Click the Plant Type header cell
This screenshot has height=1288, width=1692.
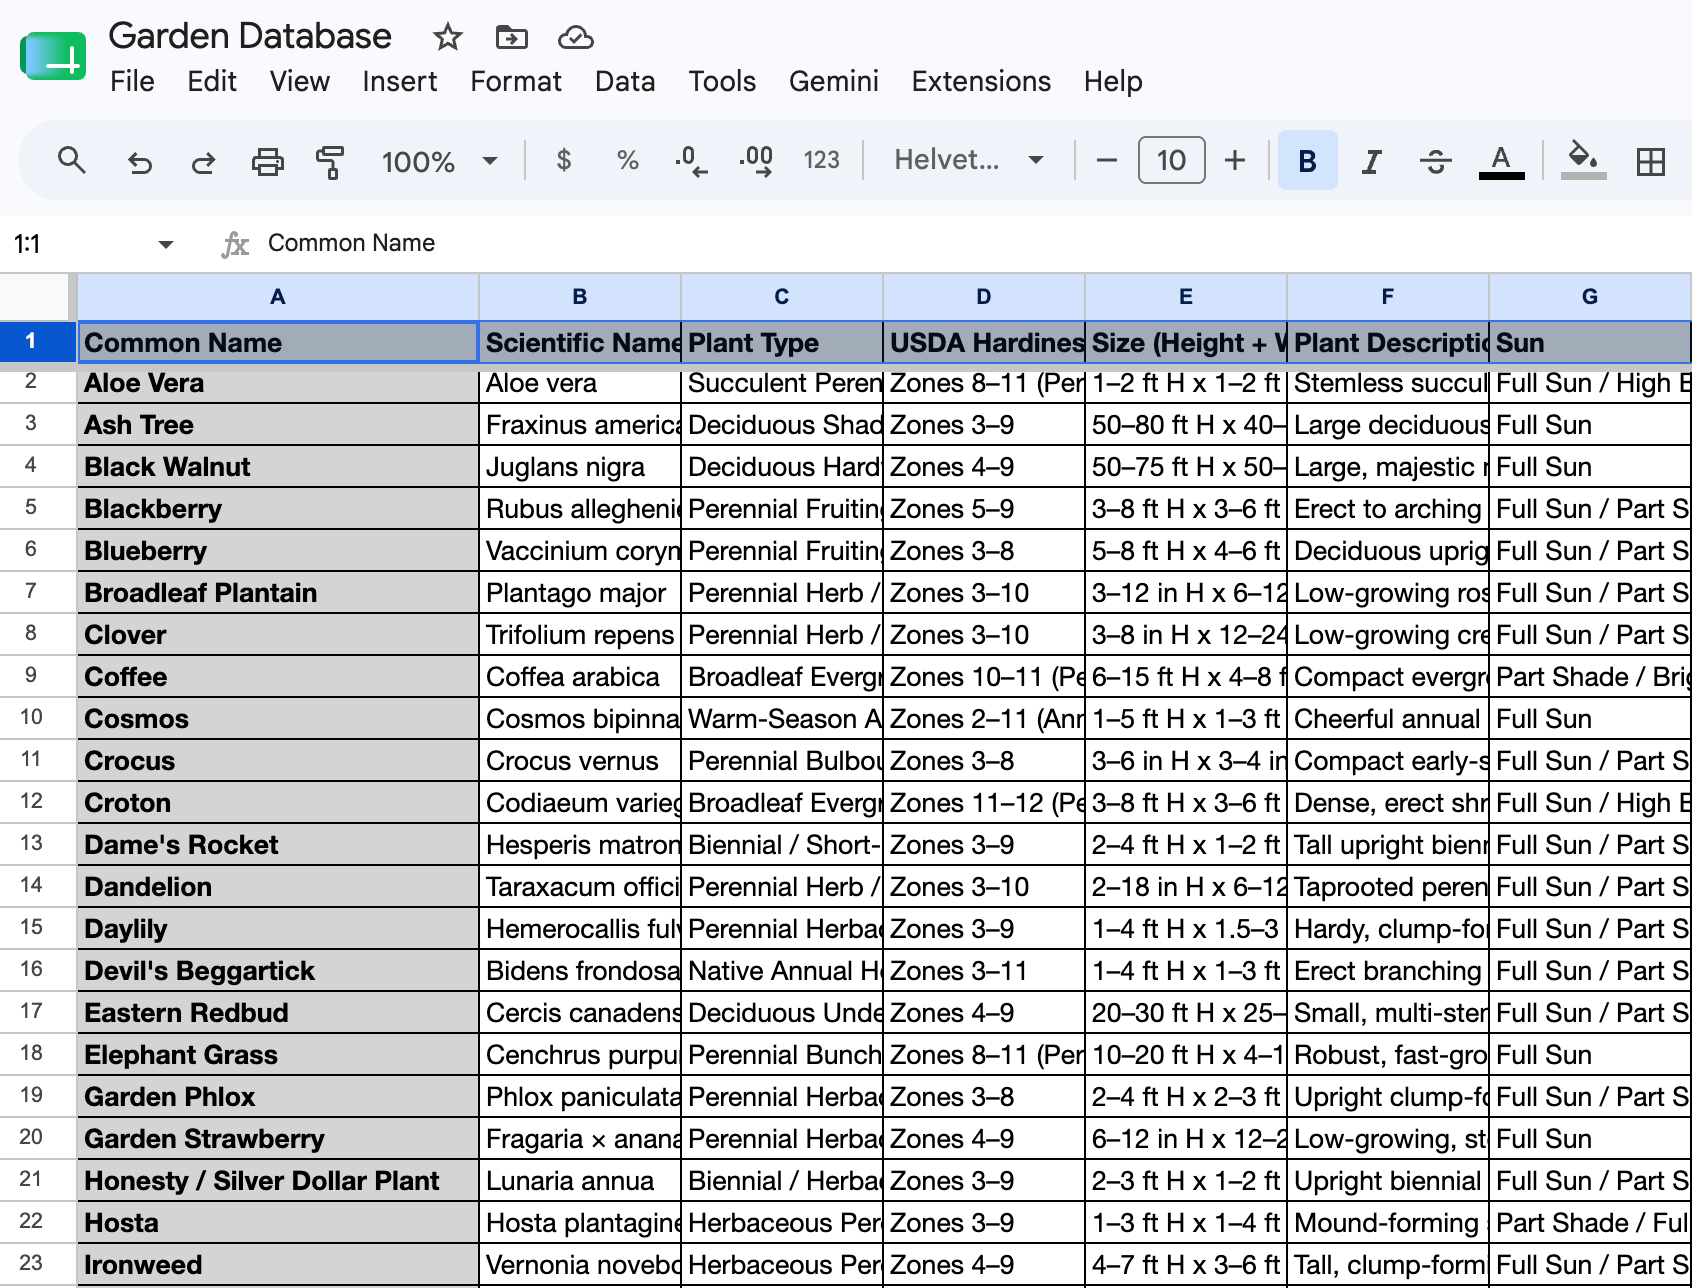(x=782, y=343)
